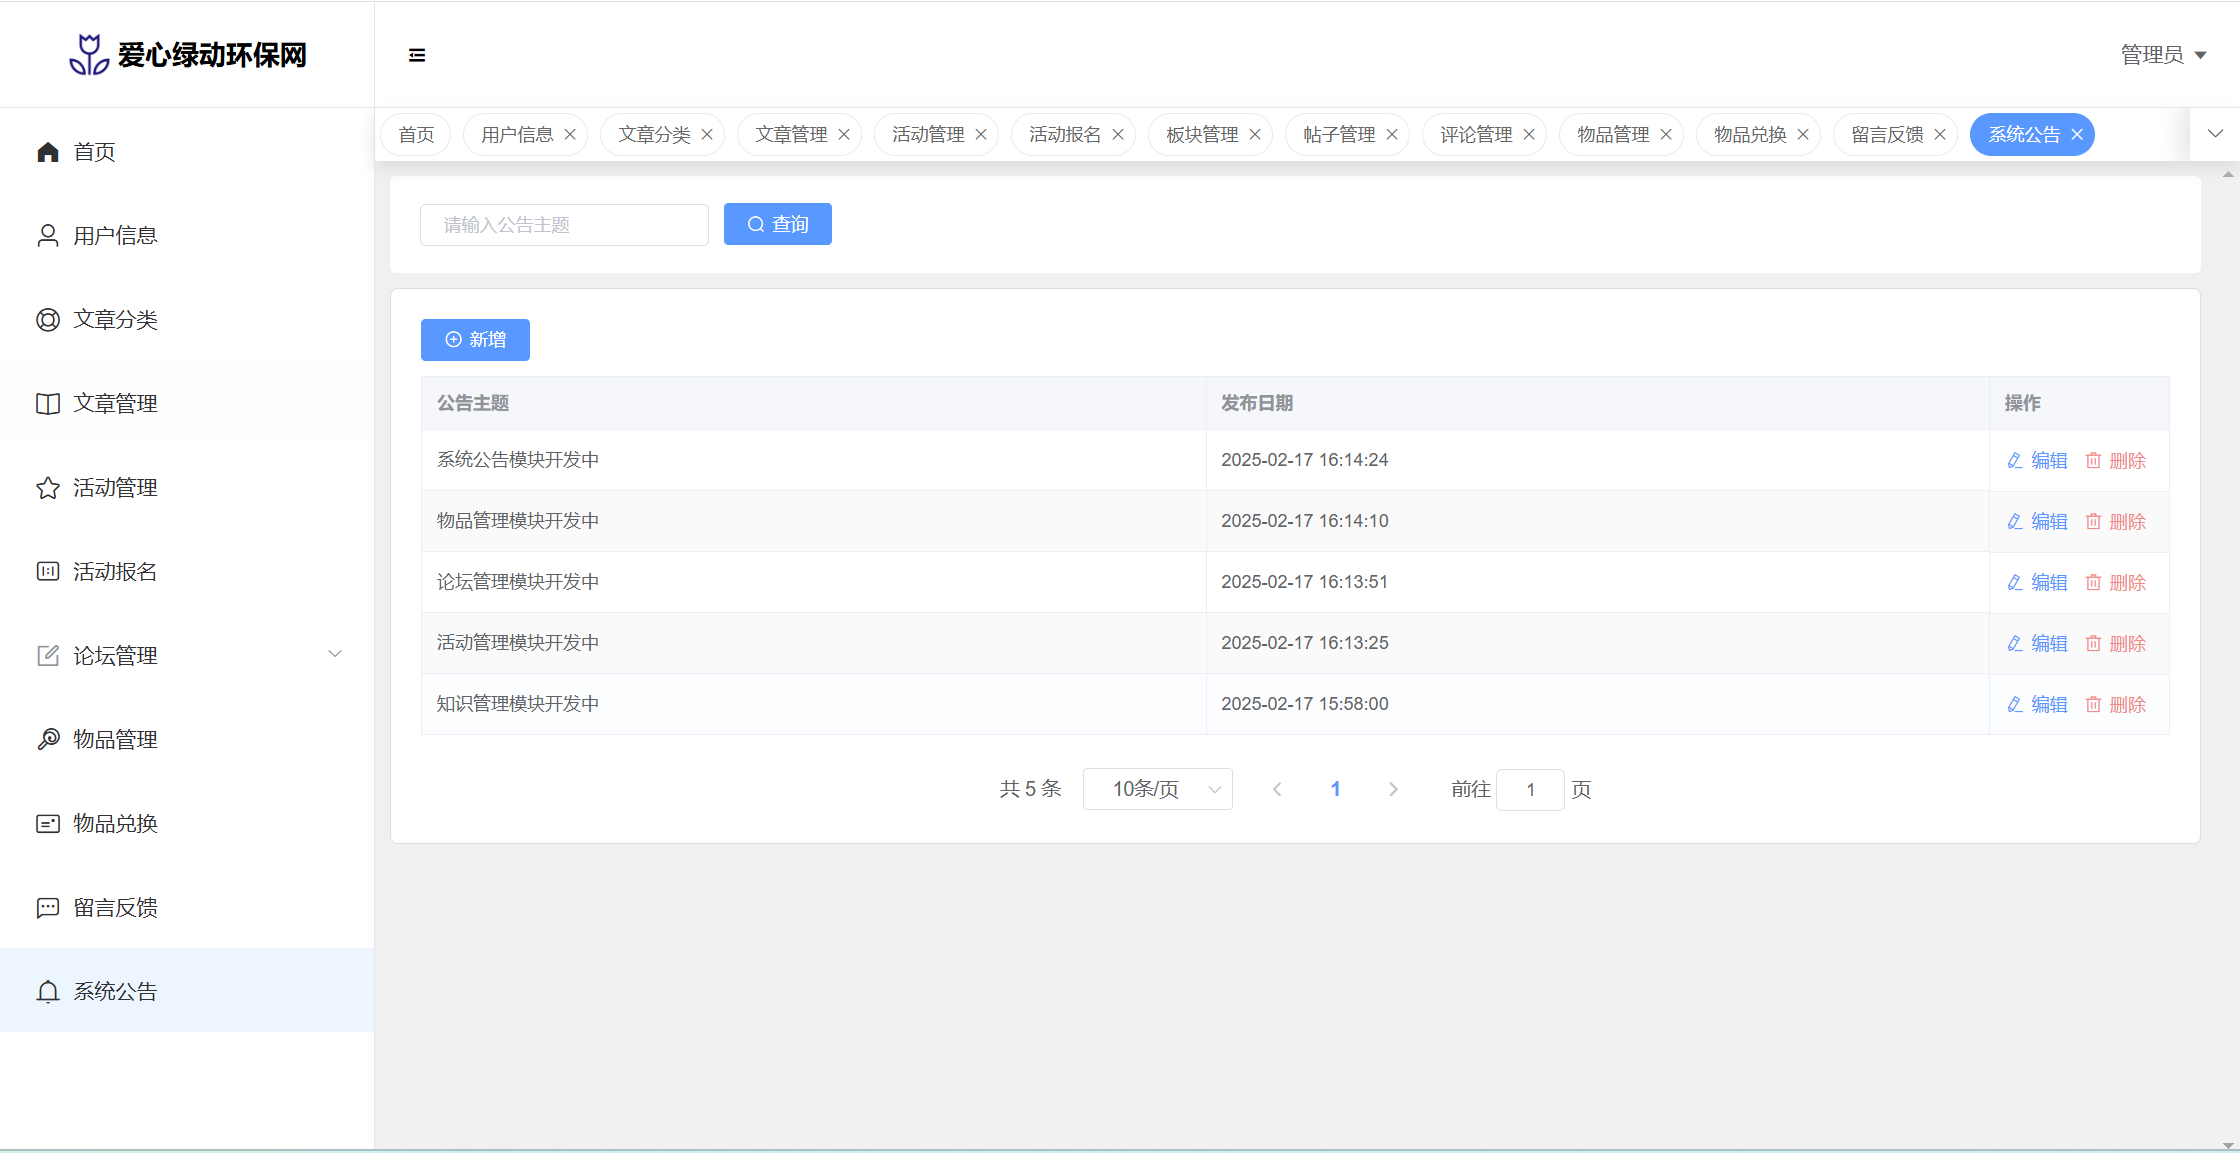Click the book icon for 文章管理
The image size is (2240, 1153).
[x=48, y=404]
